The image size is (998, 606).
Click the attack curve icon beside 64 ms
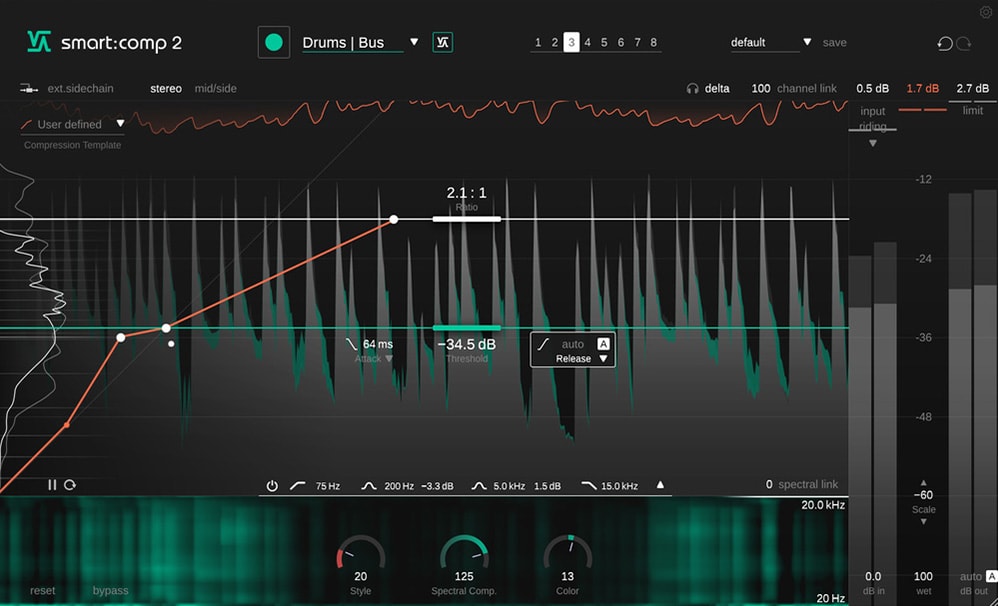[x=351, y=344]
